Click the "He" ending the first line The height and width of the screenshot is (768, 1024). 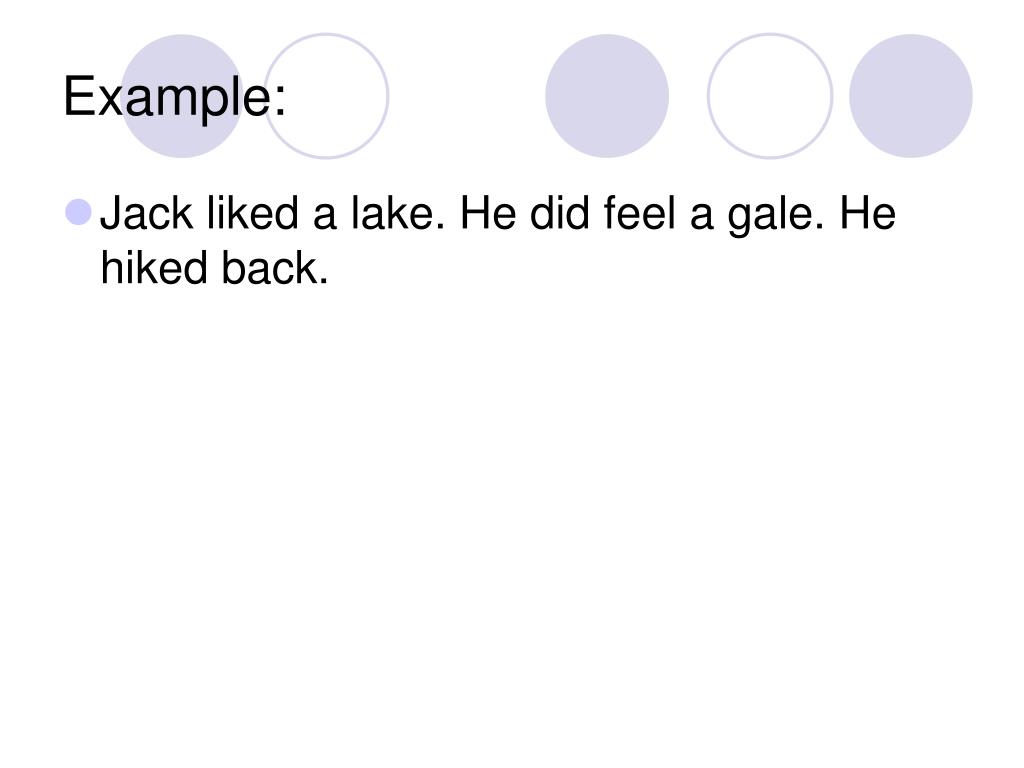868,213
